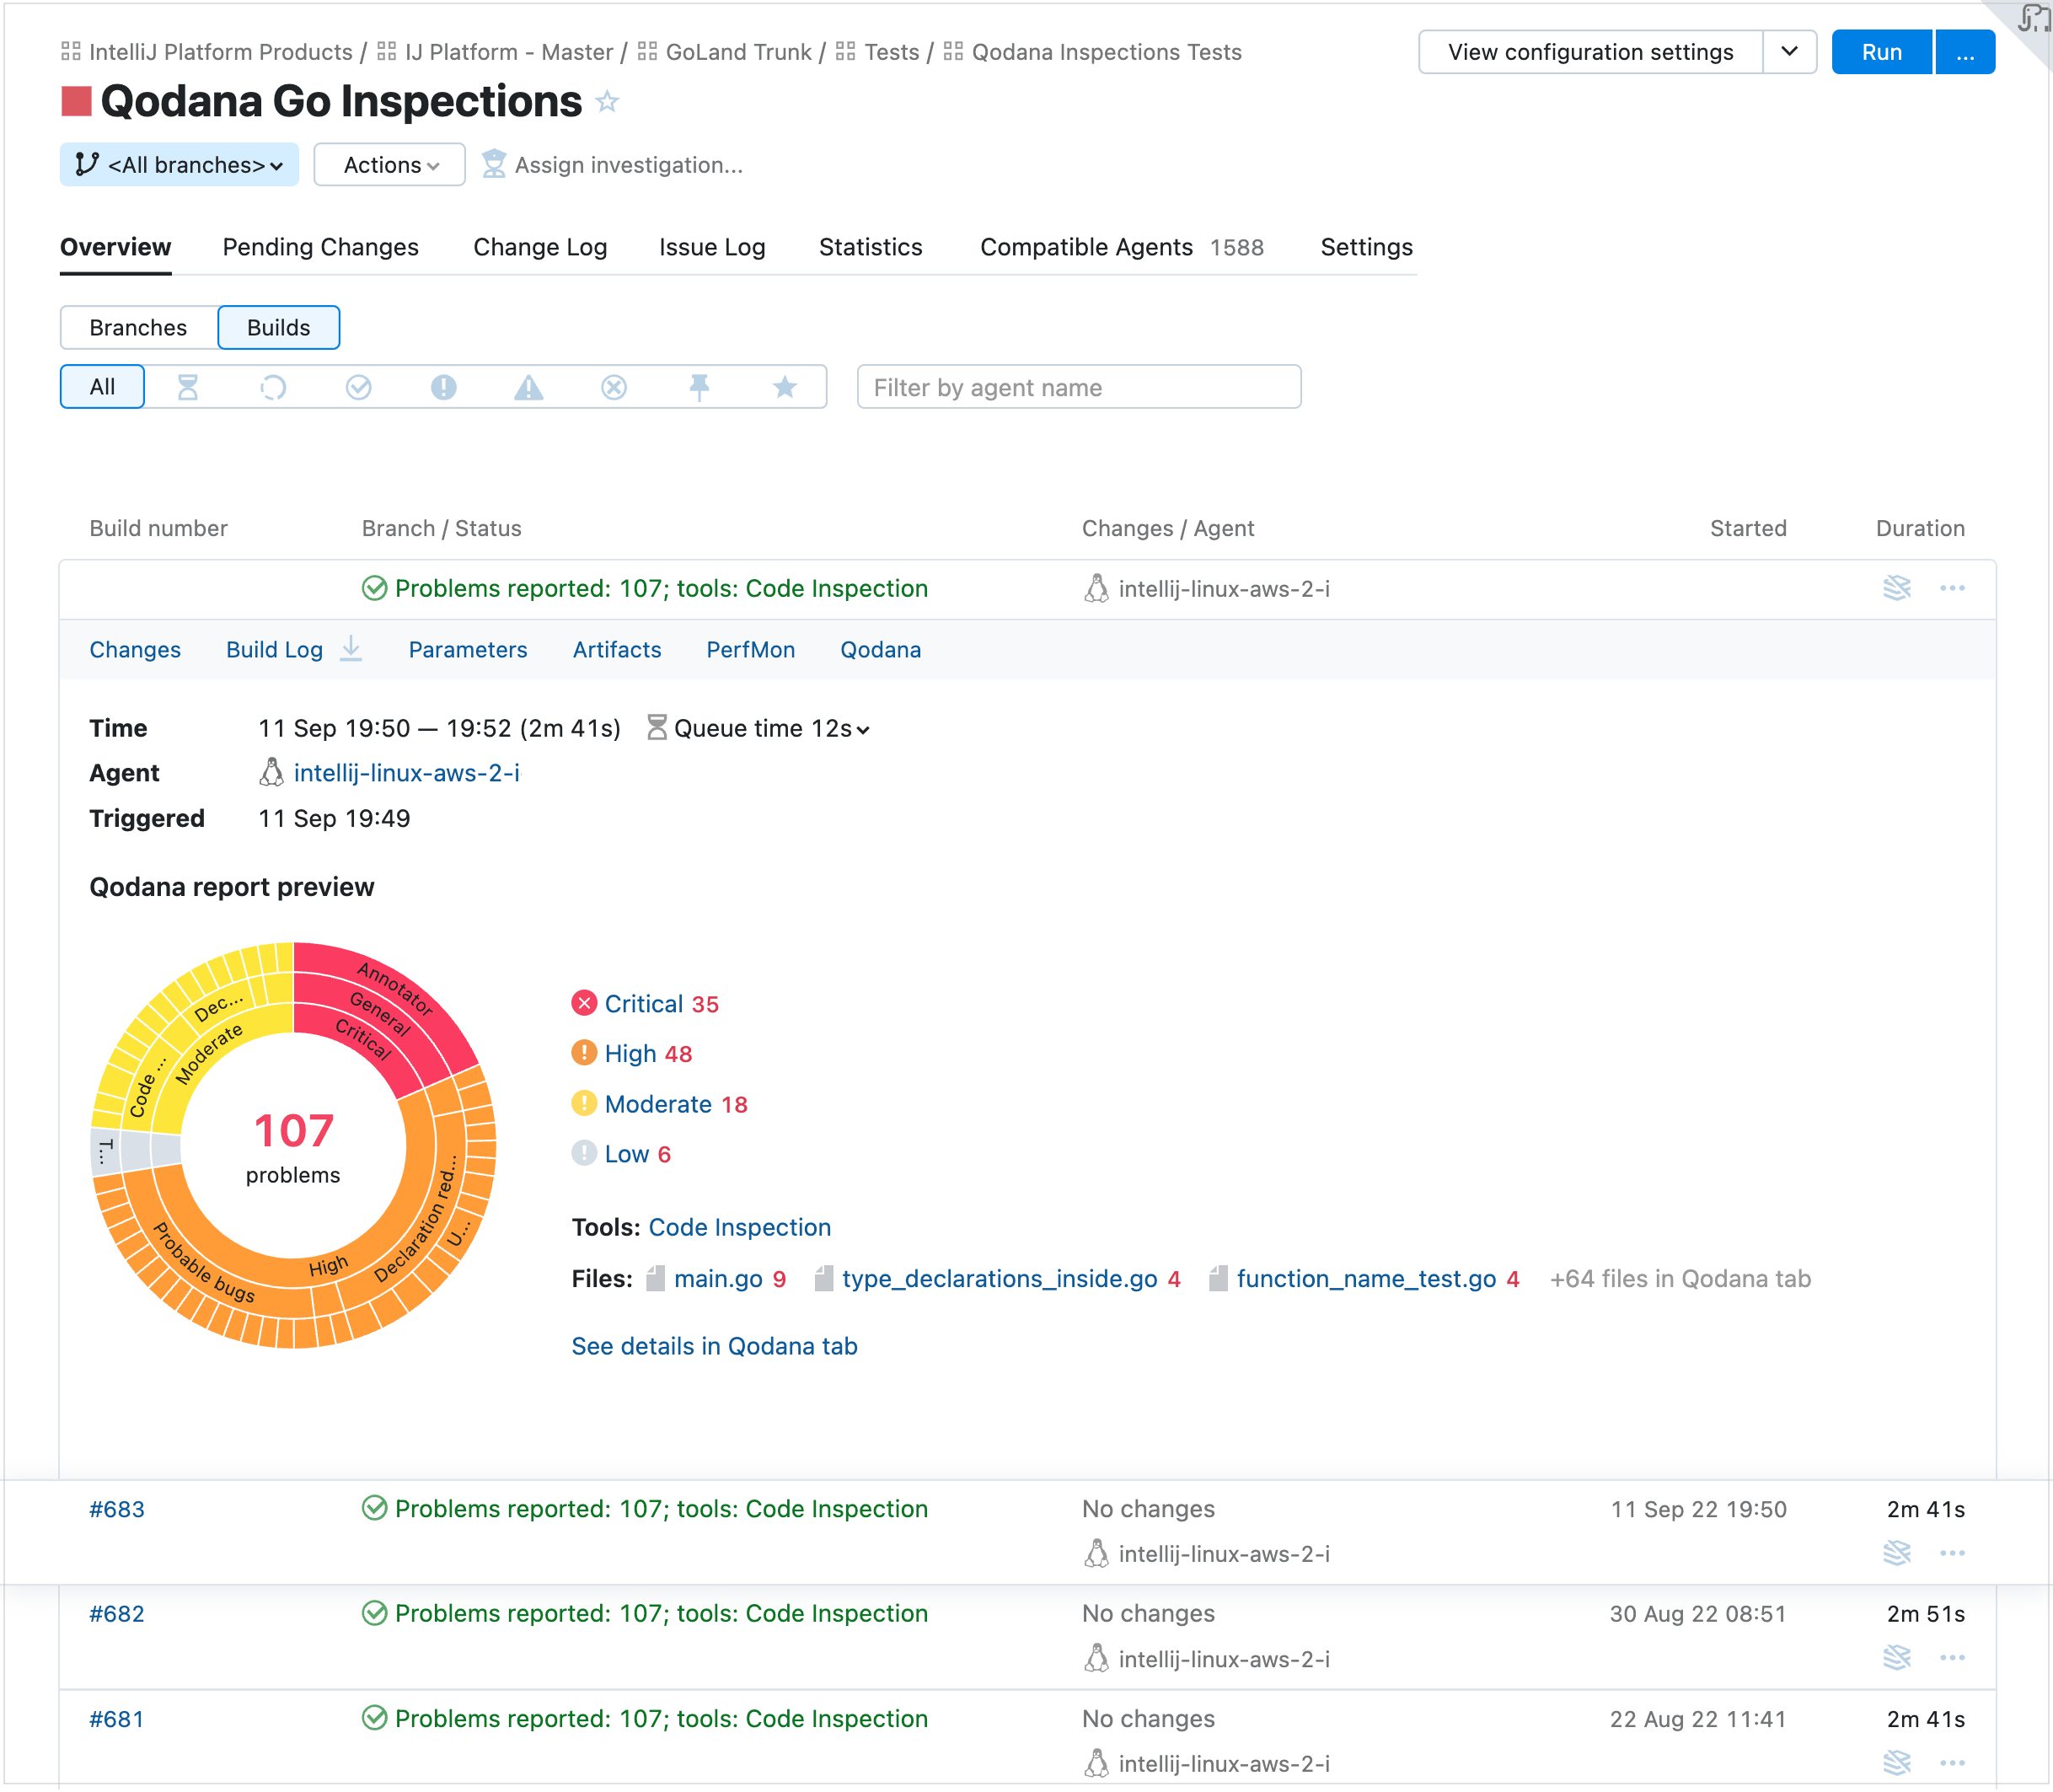2053x1792 pixels.
Task: Switch to the Branches view
Action: coord(137,327)
